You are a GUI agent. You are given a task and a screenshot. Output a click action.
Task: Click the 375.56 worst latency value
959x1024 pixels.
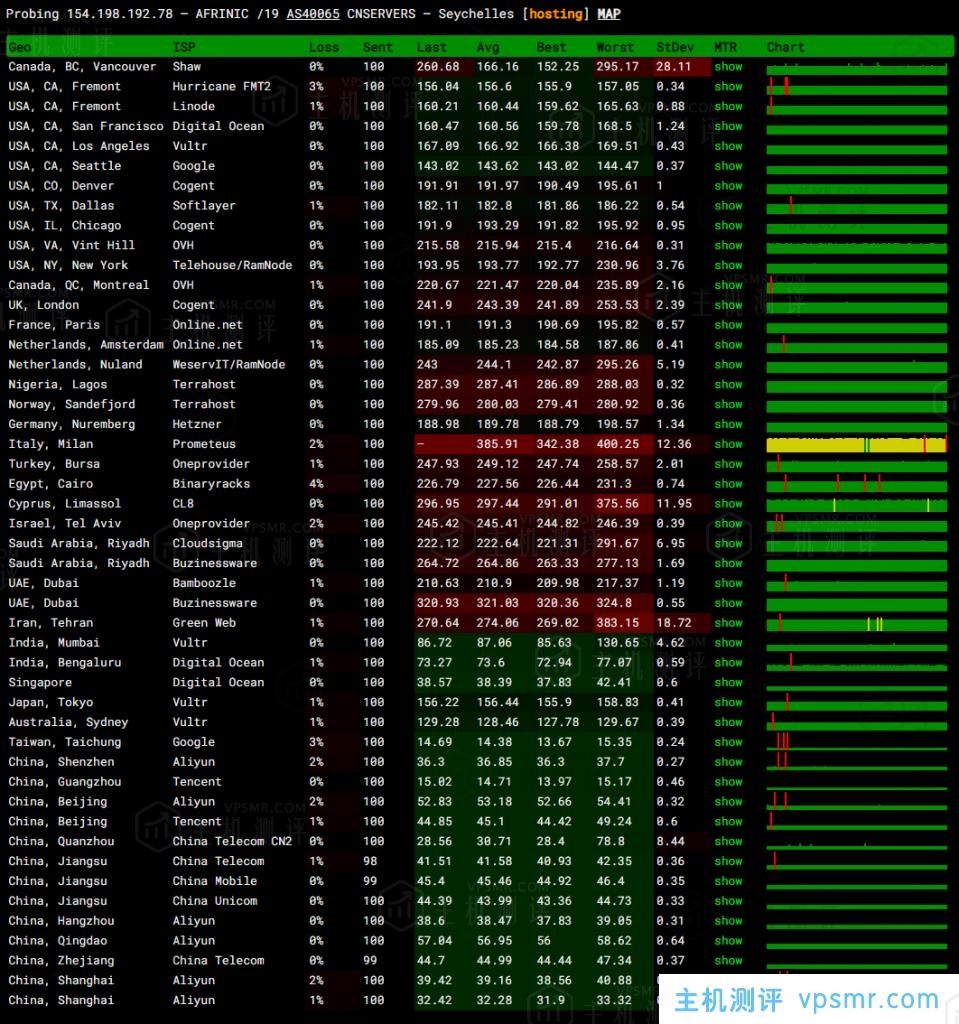point(617,504)
